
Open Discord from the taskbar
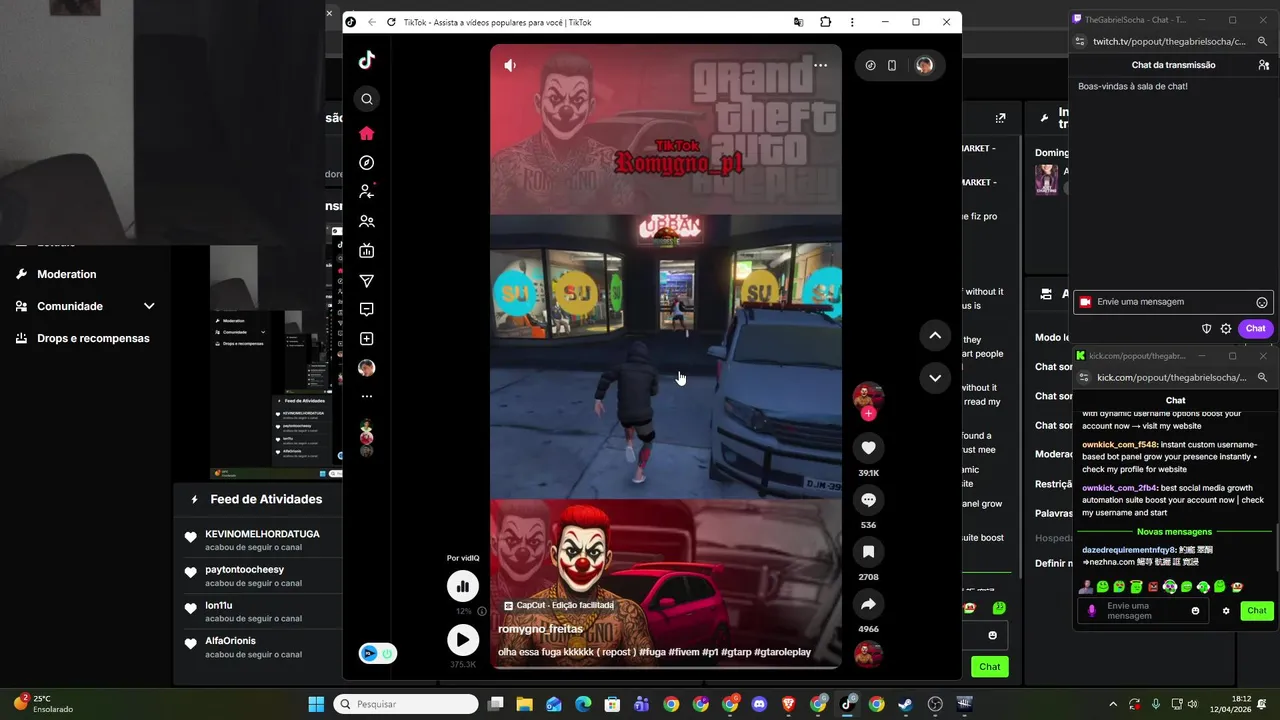click(759, 704)
